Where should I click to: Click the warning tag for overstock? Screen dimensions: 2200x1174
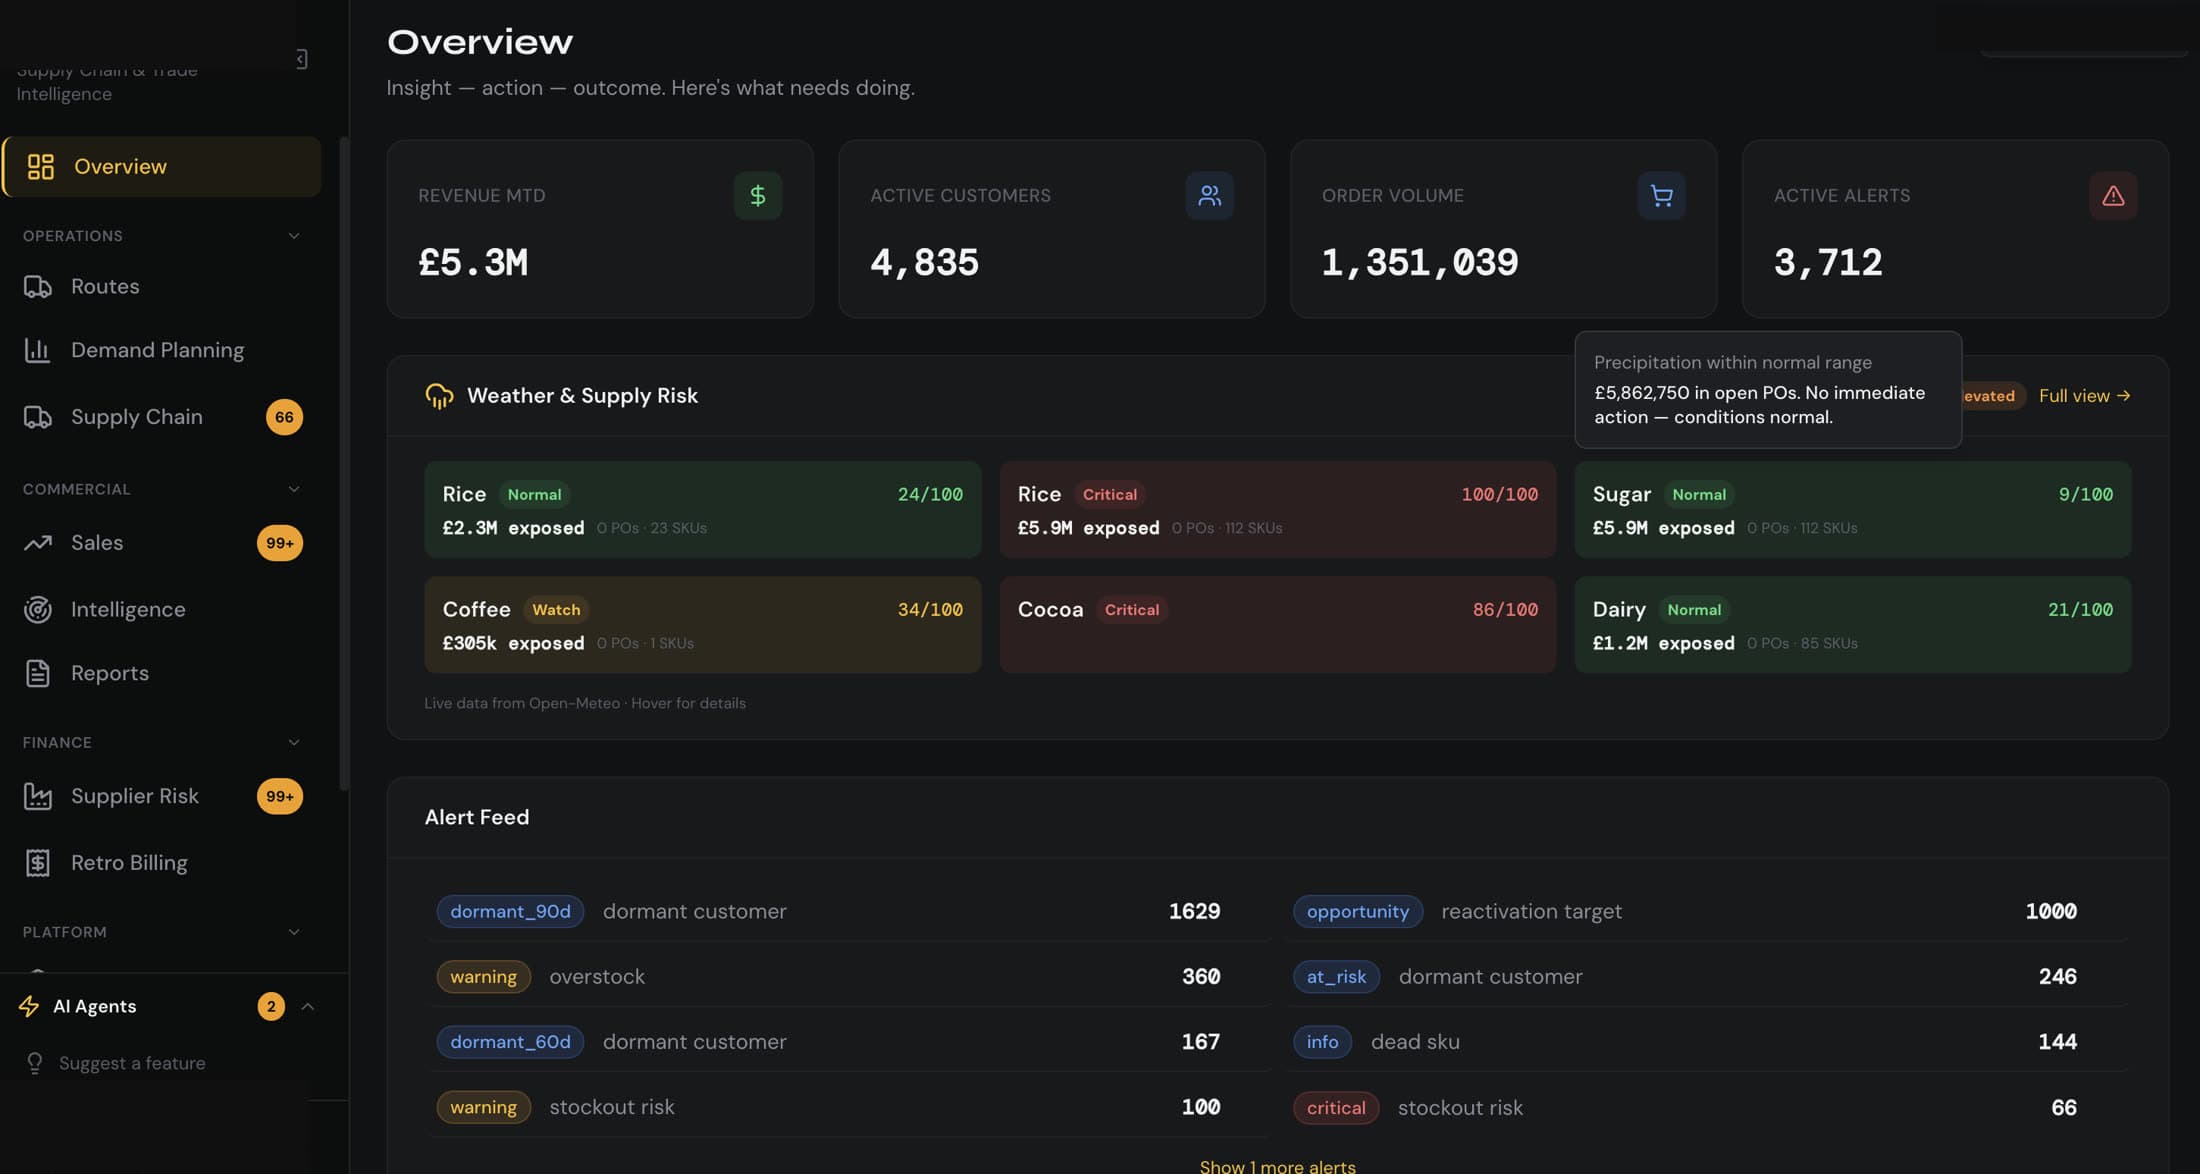(x=483, y=976)
